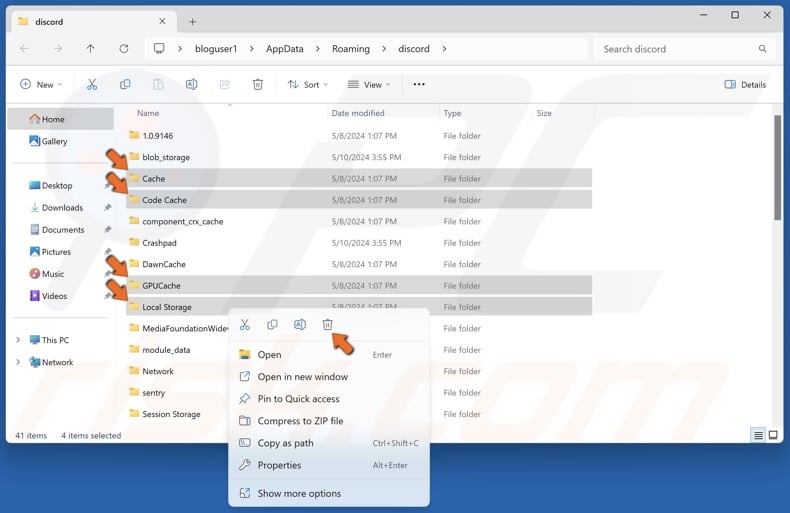The height and width of the screenshot is (513, 790).
Task: Select Home in the navigation pane
Action: pos(60,119)
